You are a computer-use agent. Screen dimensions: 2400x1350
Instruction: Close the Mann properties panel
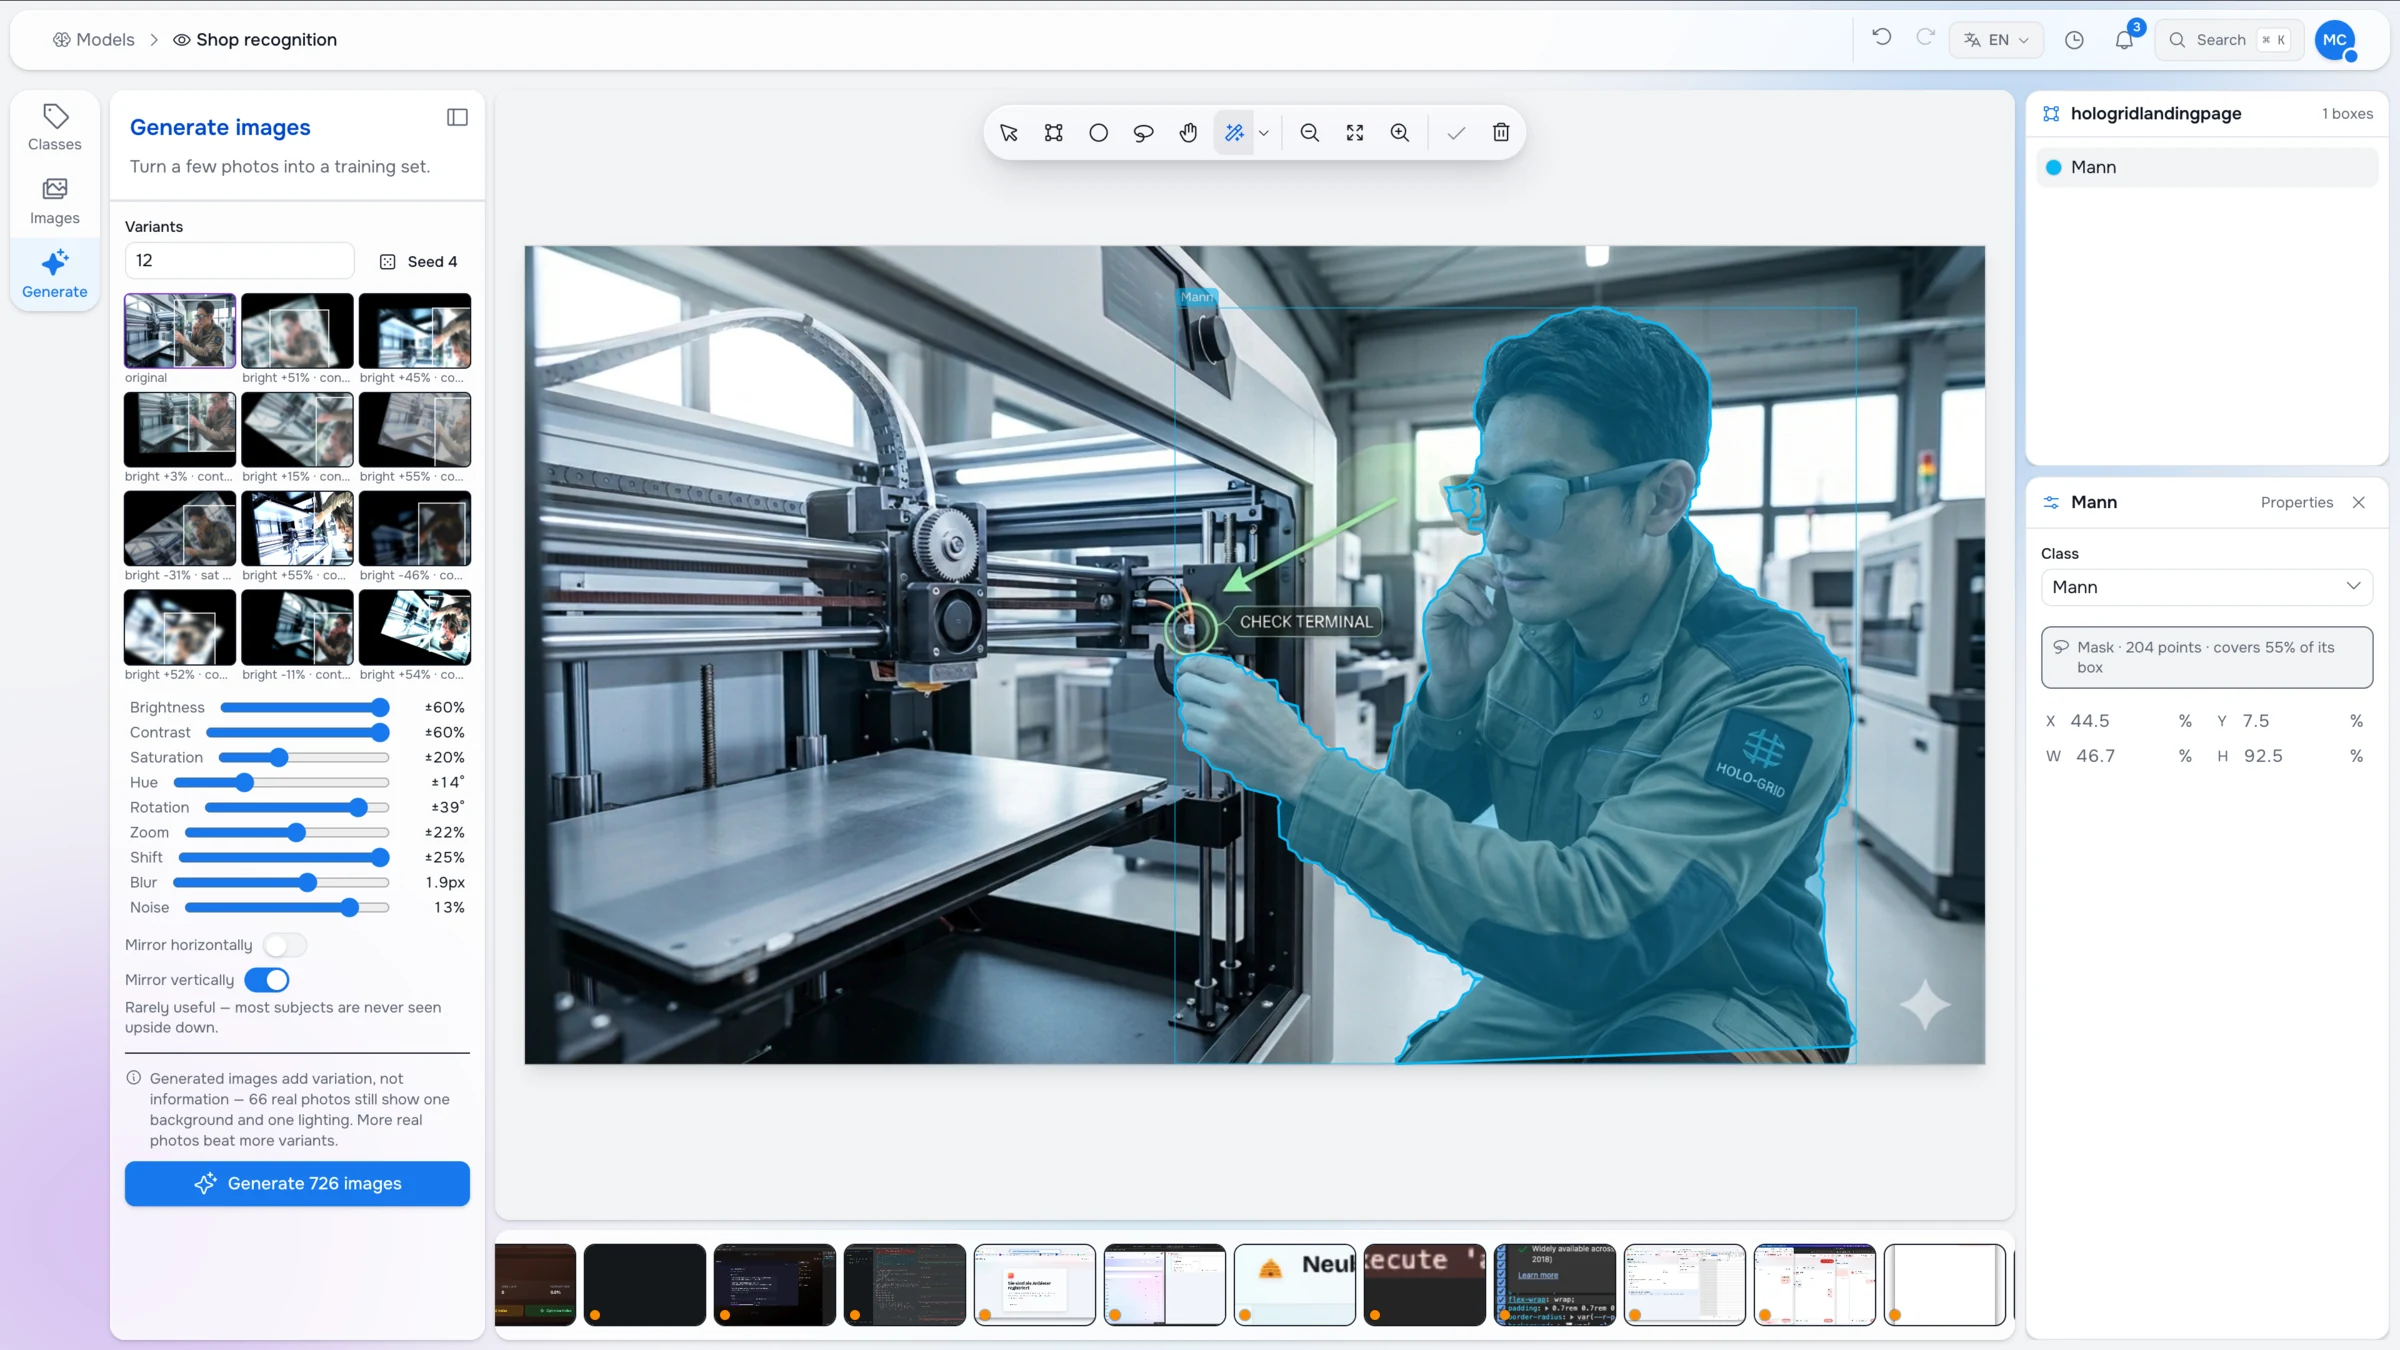pos(2358,502)
